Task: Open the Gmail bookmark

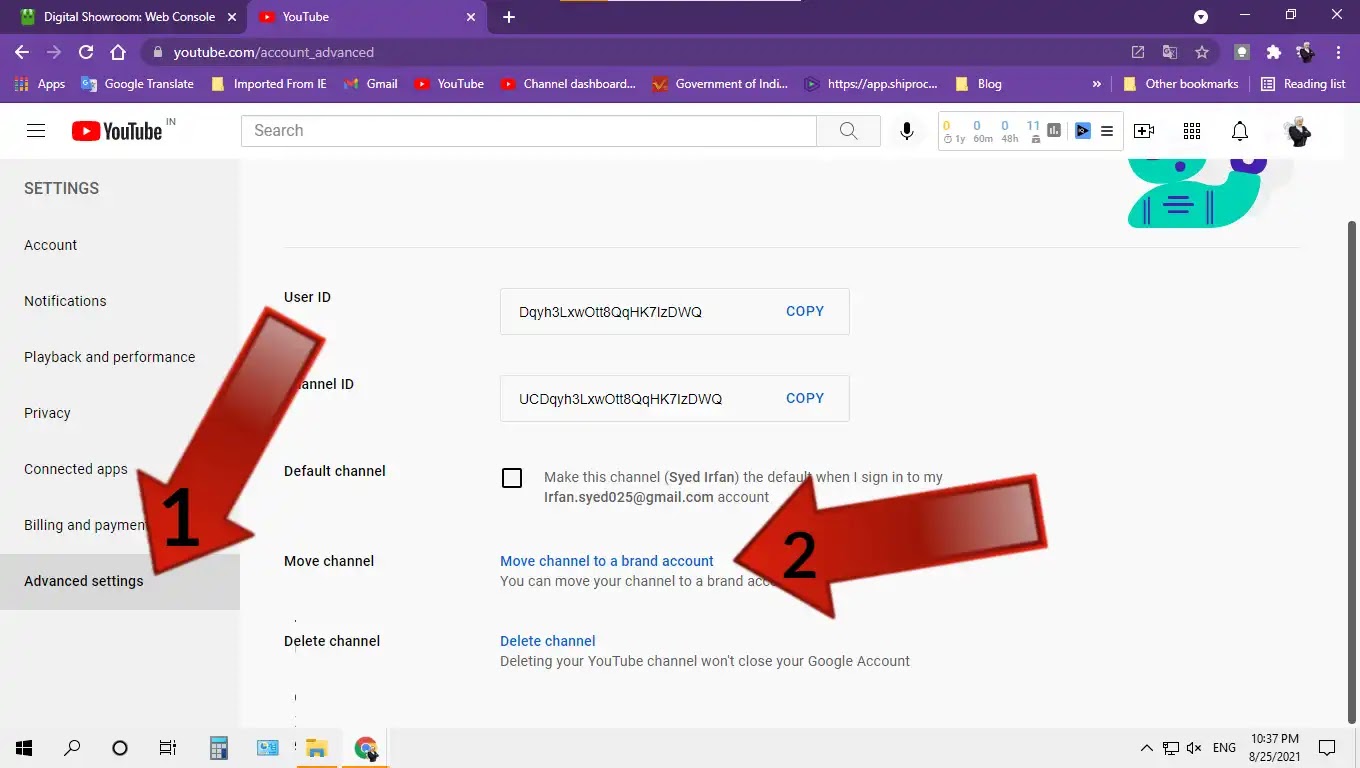Action: coord(371,84)
